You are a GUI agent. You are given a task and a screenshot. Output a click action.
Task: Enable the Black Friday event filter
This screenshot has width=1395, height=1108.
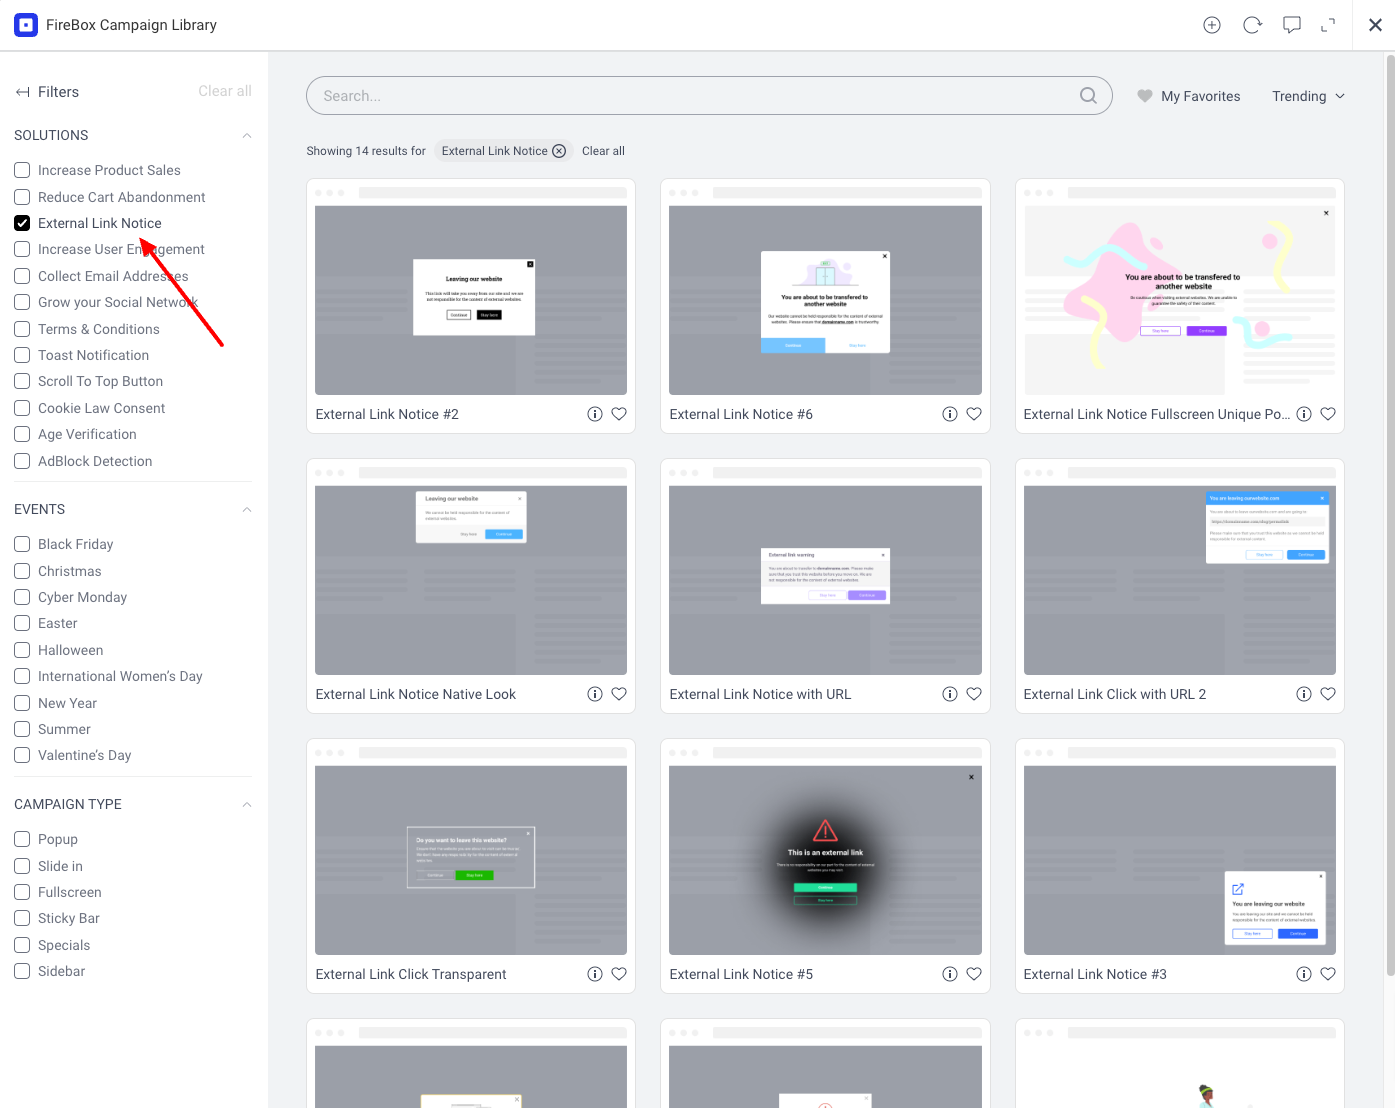22,543
